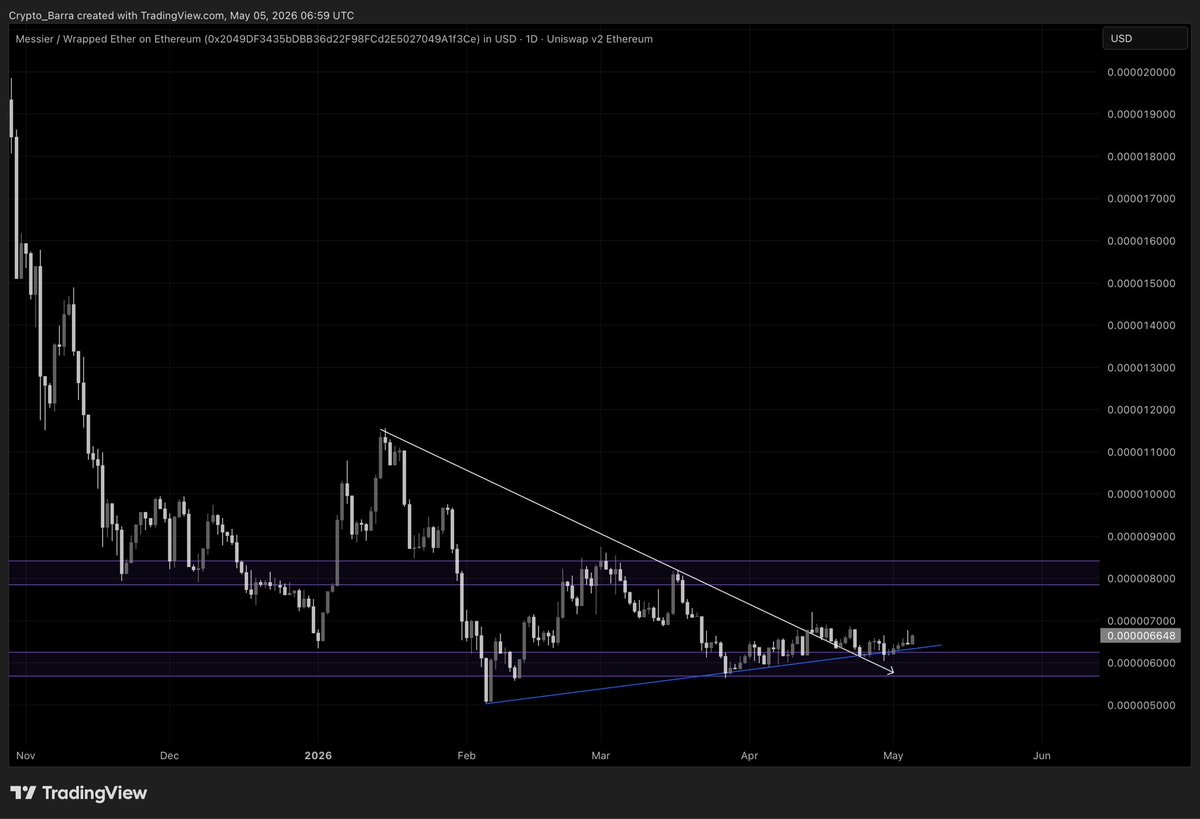Screen dimensions: 1200x819
Task: Click price axis label 0.000005000
Action: pyautogui.click(x=1143, y=706)
